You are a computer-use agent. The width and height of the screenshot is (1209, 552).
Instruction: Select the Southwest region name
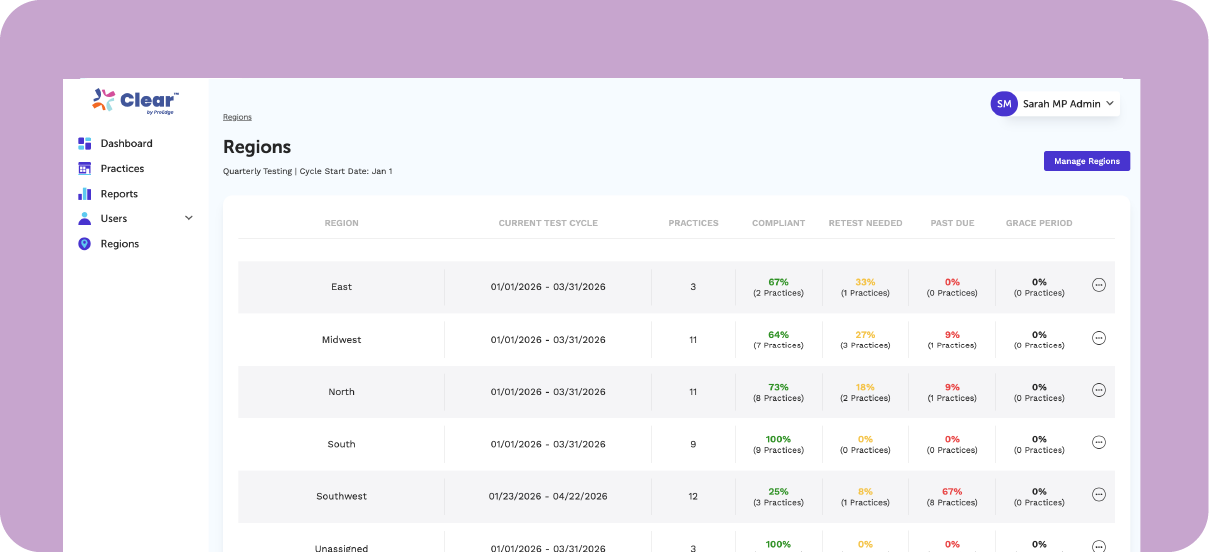coord(341,496)
